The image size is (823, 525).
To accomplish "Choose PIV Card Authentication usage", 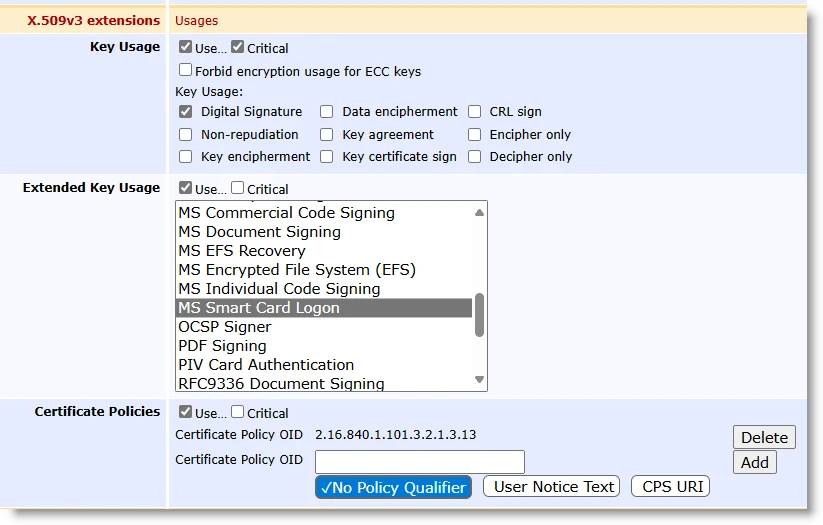I will pyautogui.click(x=323, y=364).
